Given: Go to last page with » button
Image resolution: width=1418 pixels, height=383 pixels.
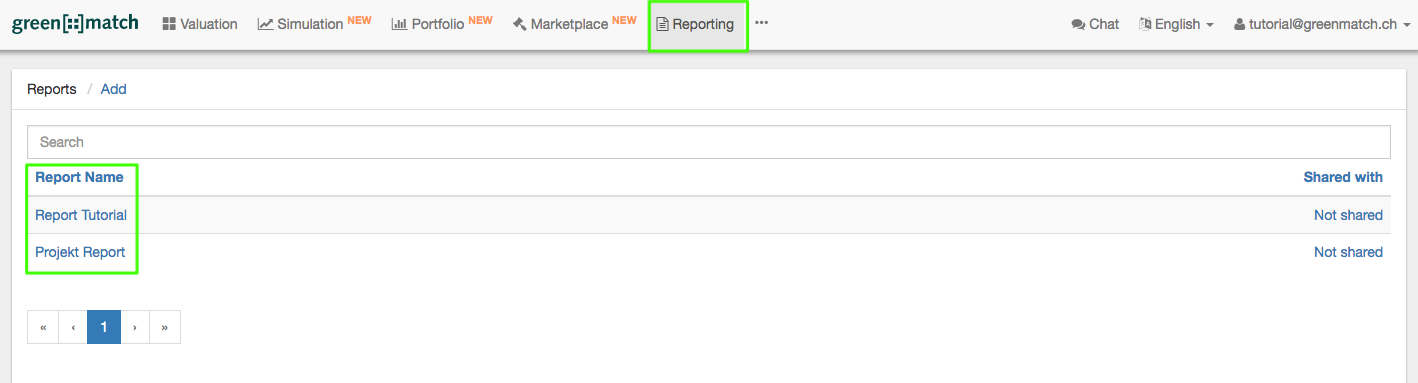Looking at the screenshot, I should tap(165, 327).
